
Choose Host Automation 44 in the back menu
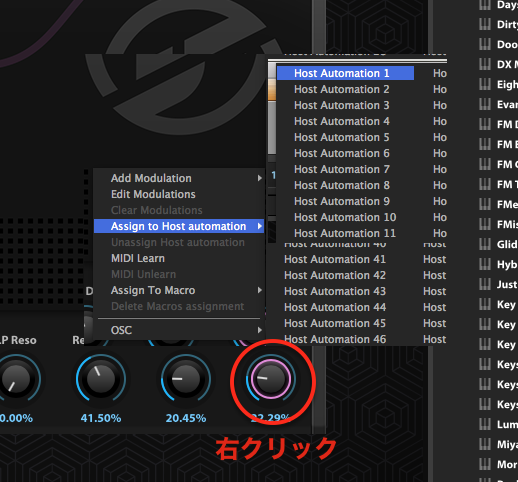pyautogui.click(x=335, y=307)
